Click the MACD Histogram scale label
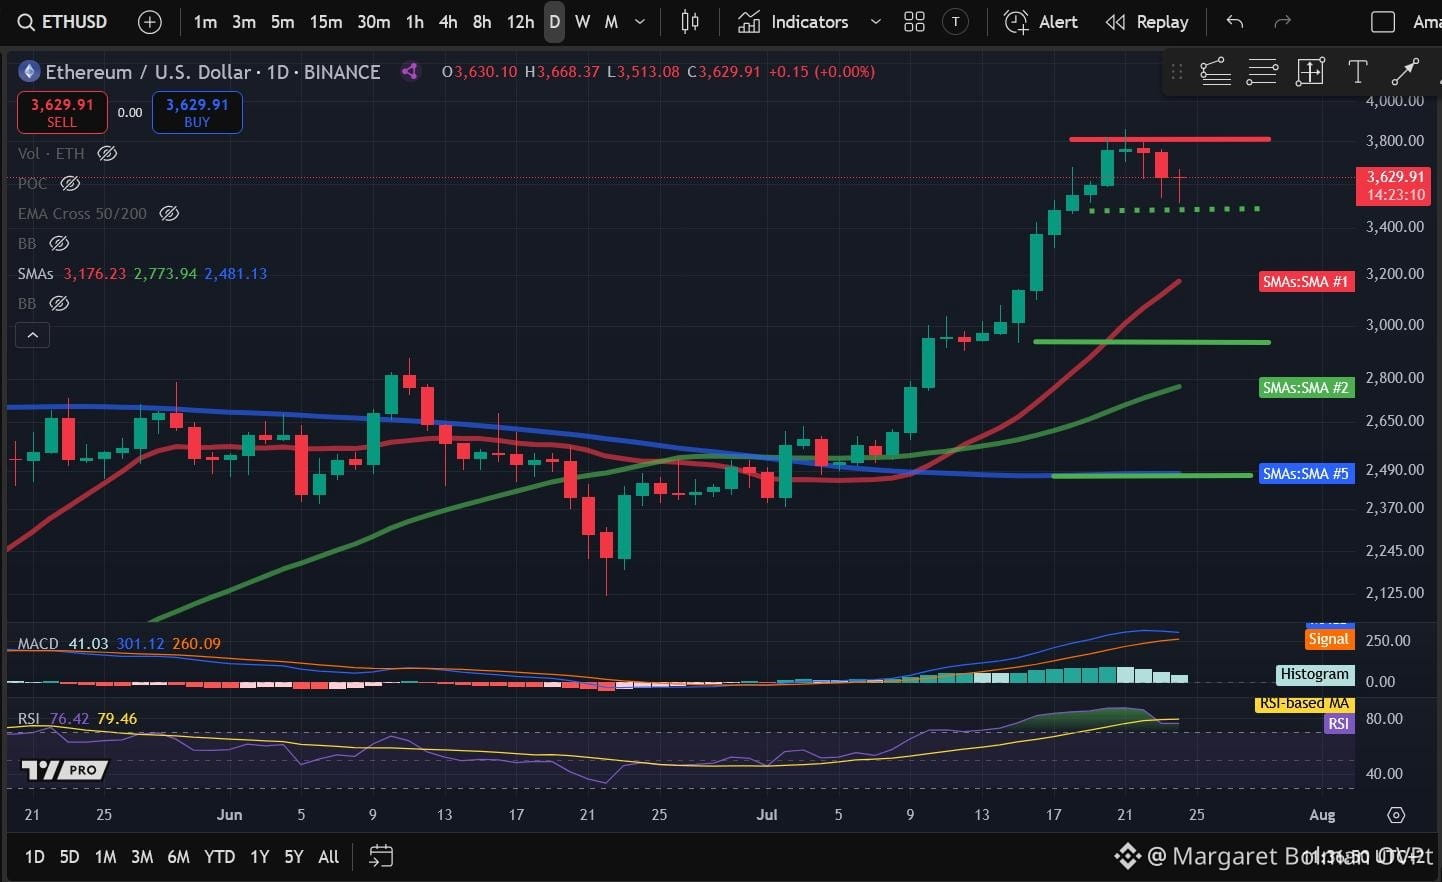The width and height of the screenshot is (1442, 882). pyautogui.click(x=1315, y=674)
